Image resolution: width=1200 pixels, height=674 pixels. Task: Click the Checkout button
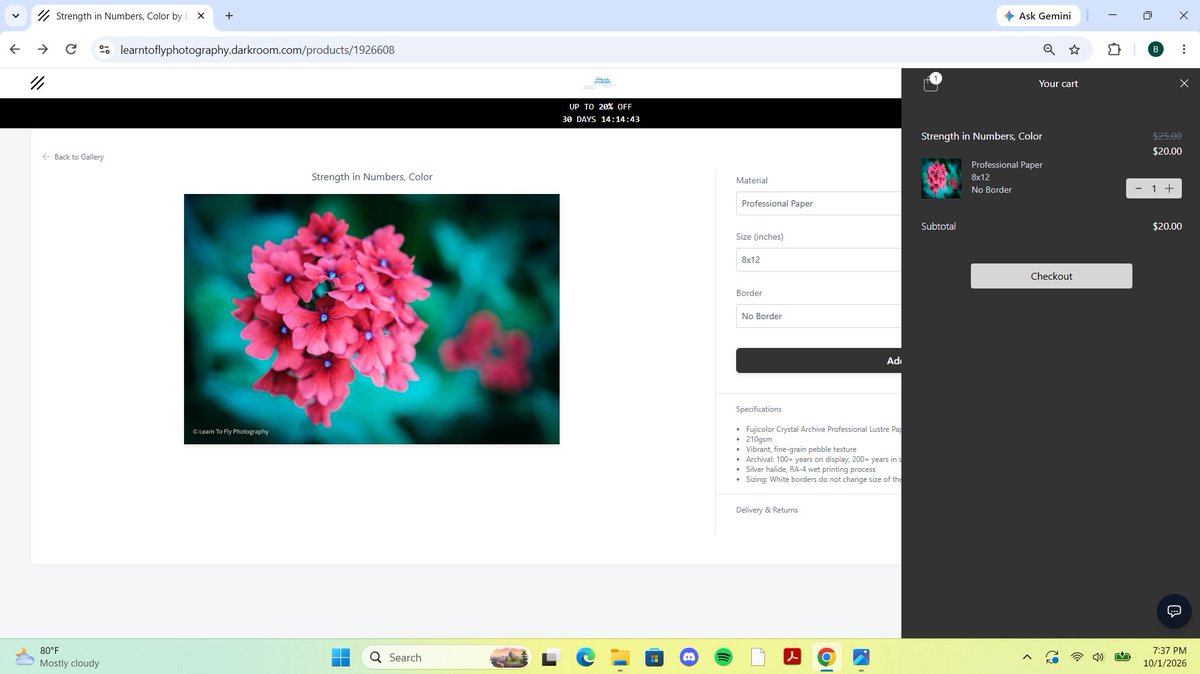point(1051,276)
